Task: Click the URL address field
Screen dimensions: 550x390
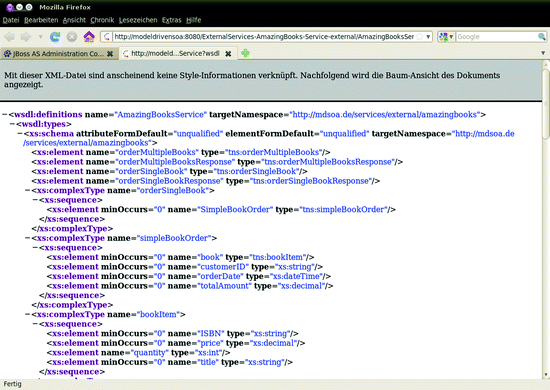Action: [263, 36]
